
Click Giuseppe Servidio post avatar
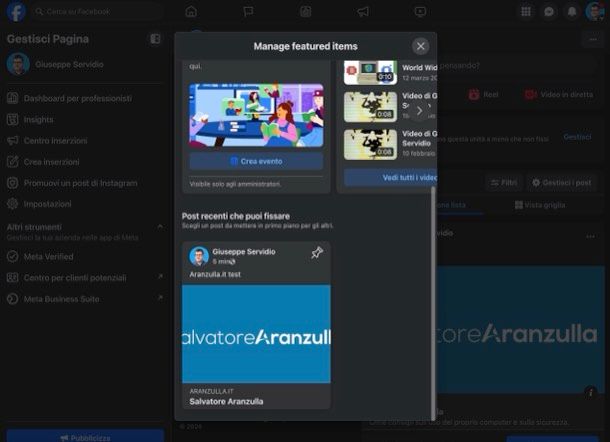[x=199, y=256]
